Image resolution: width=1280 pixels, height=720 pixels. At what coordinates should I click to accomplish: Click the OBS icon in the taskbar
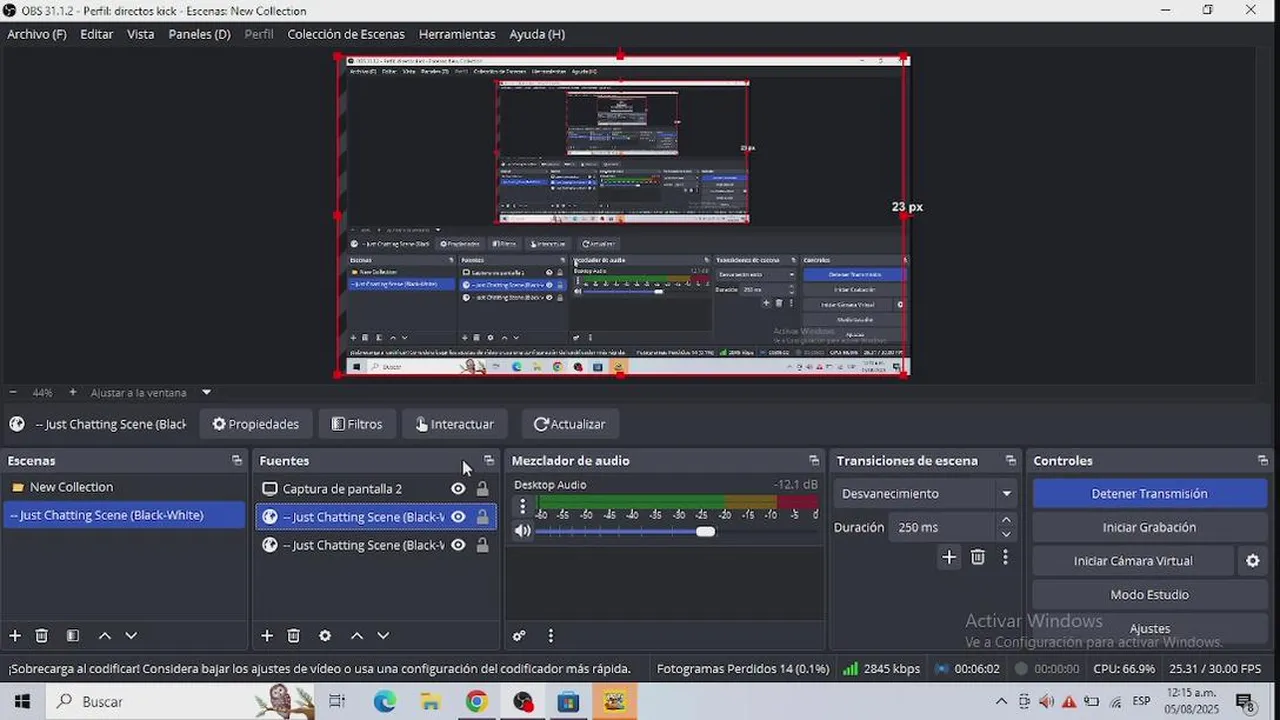[523, 702]
